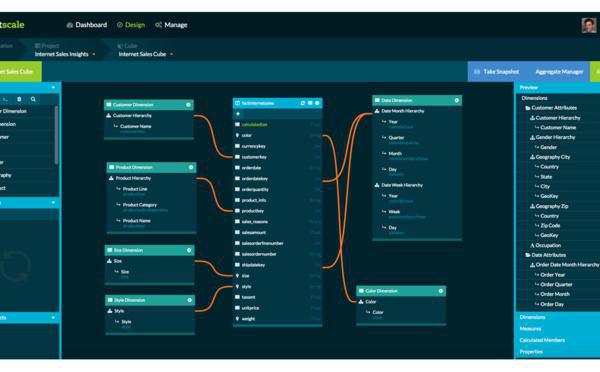
Task: Click Color hierarchy icon in Color Dimension
Action: click(361, 302)
